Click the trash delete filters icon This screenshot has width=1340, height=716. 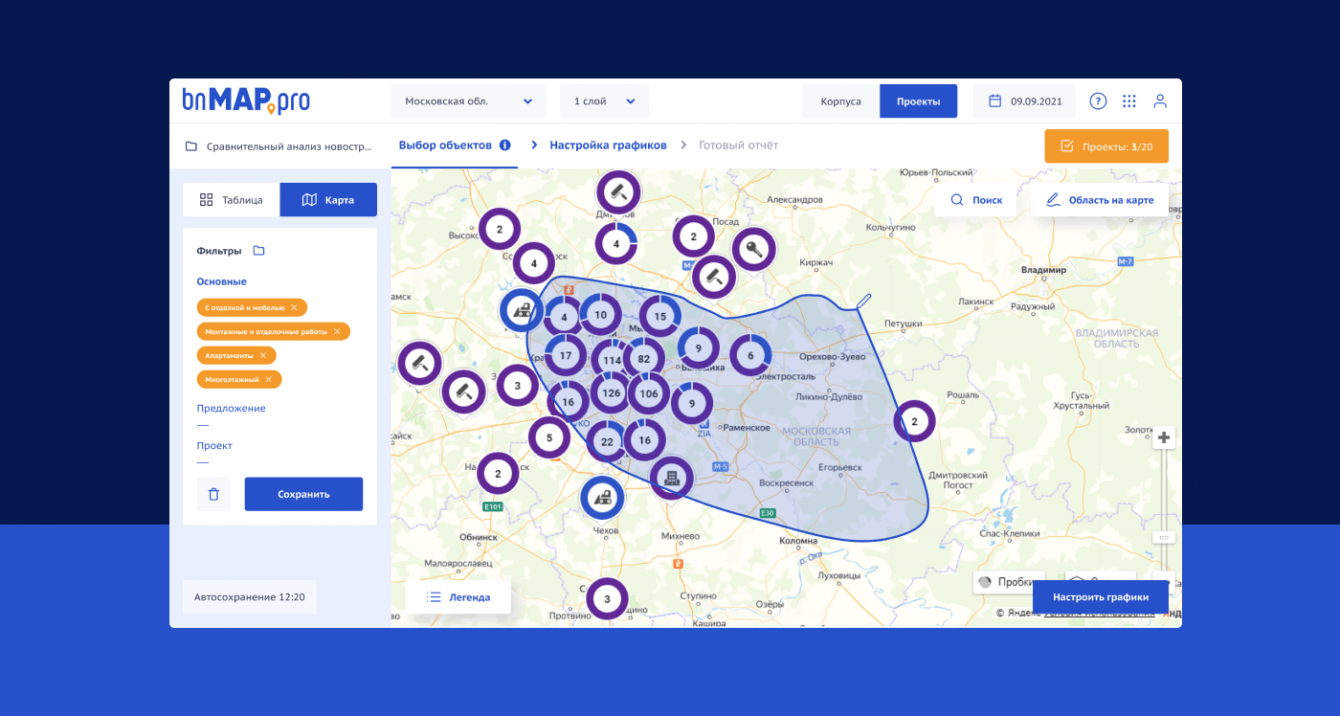pos(214,494)
